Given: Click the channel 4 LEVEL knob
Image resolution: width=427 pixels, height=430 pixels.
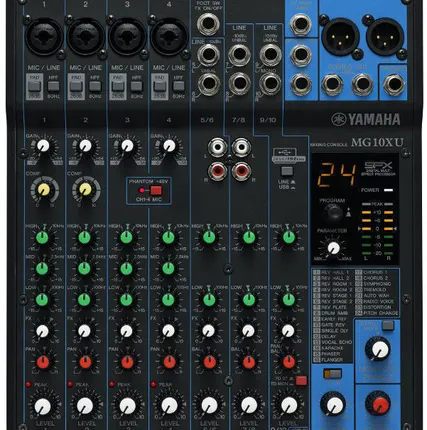Looking at the screenshot, I should tap(169, 406).
